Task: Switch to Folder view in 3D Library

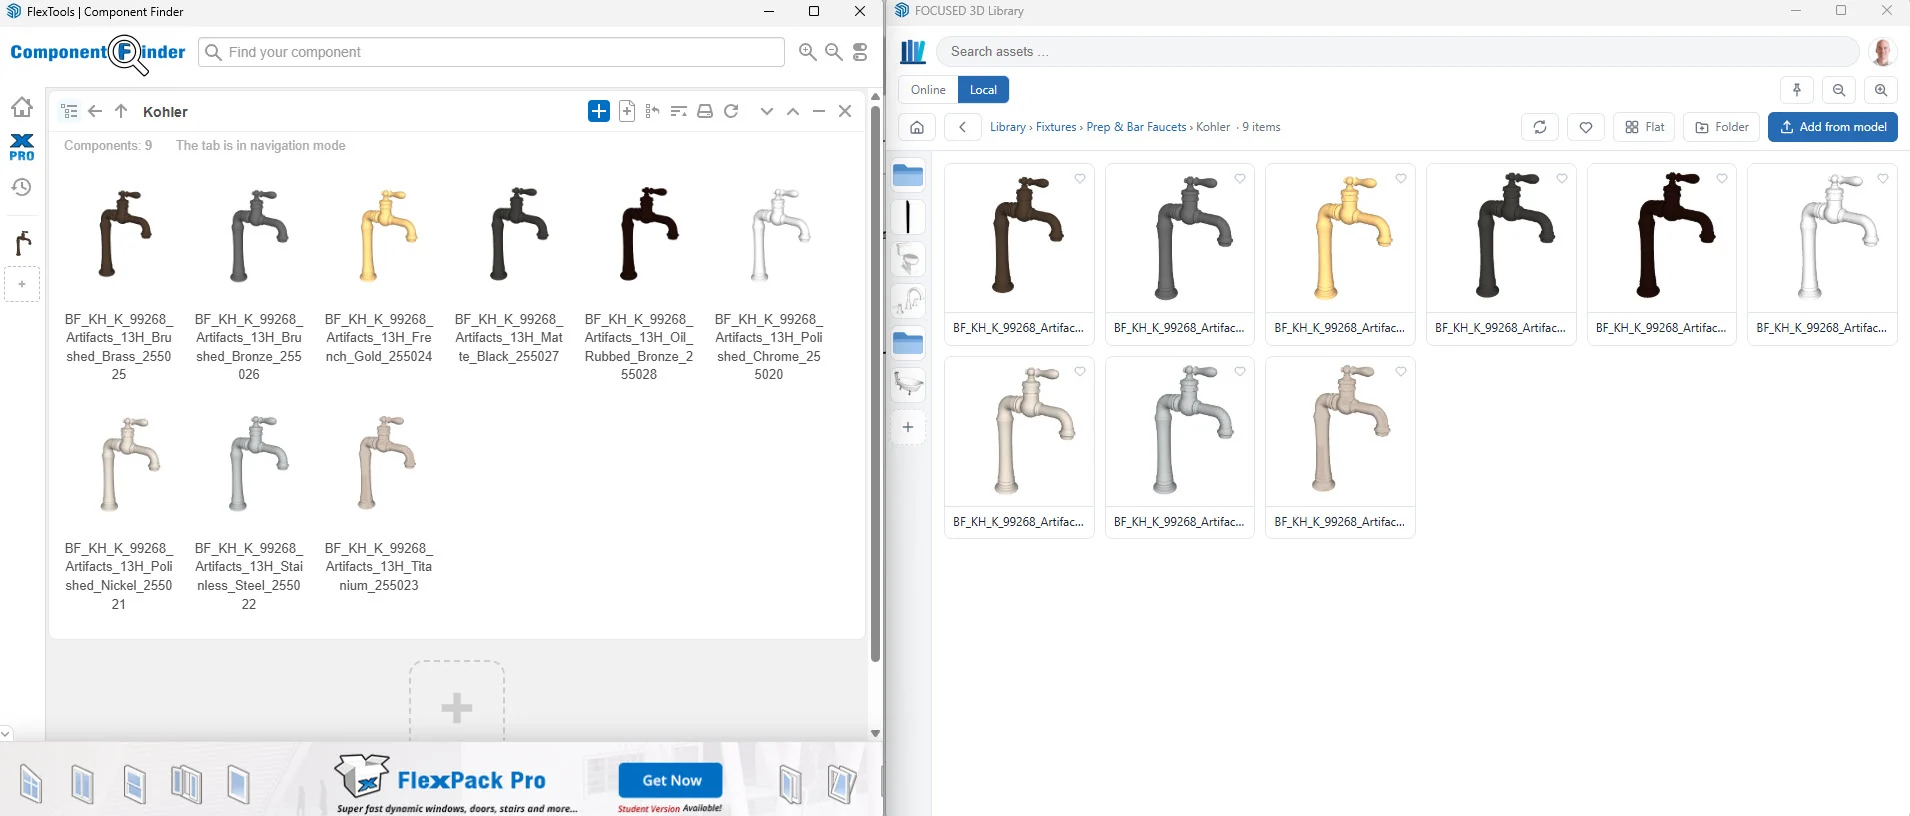Action: pyautogui.click(x=1722, y=127)
